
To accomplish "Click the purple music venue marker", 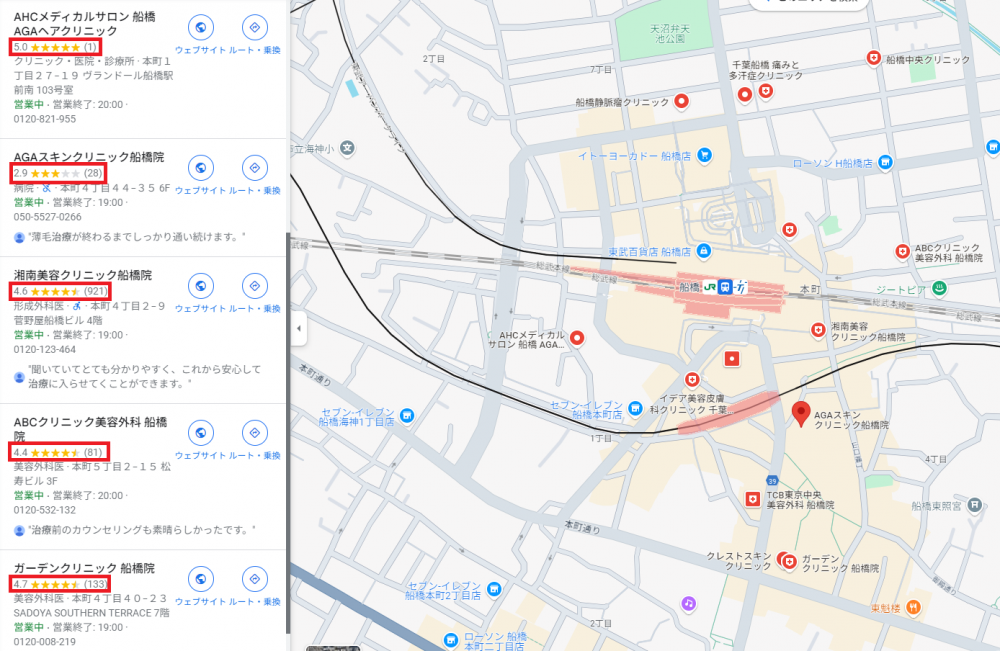I will point(688,603).
